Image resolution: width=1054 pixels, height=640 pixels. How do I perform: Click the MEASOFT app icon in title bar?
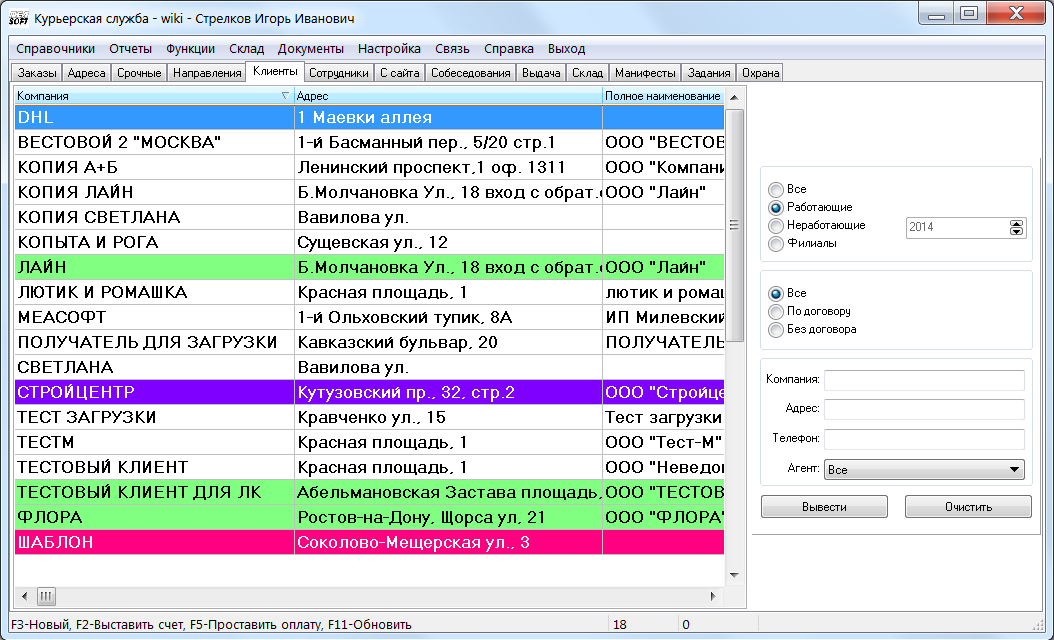point(18,17)
